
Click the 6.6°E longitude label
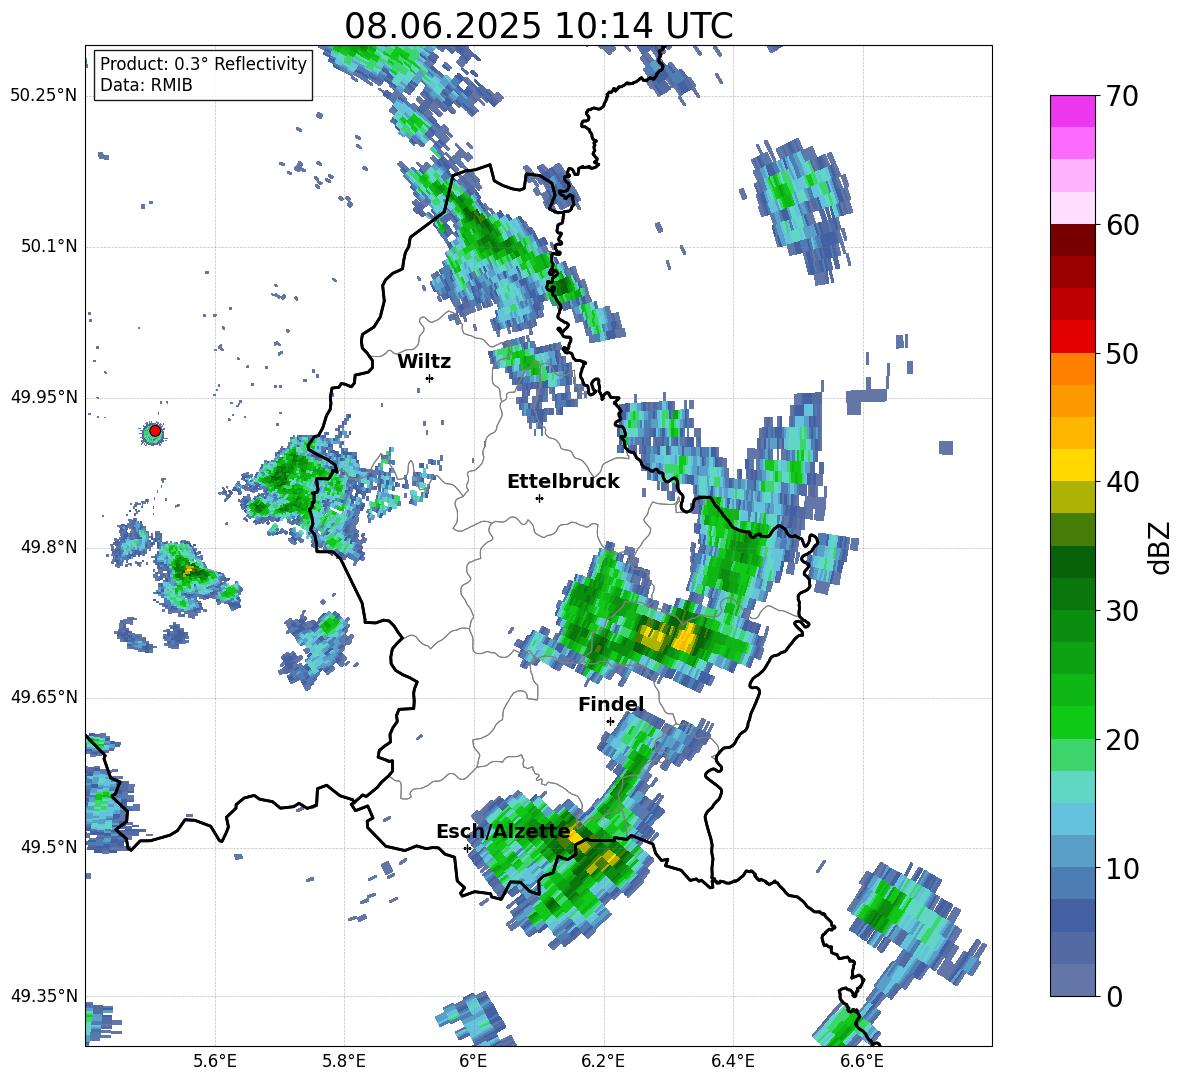(862, 1061)
